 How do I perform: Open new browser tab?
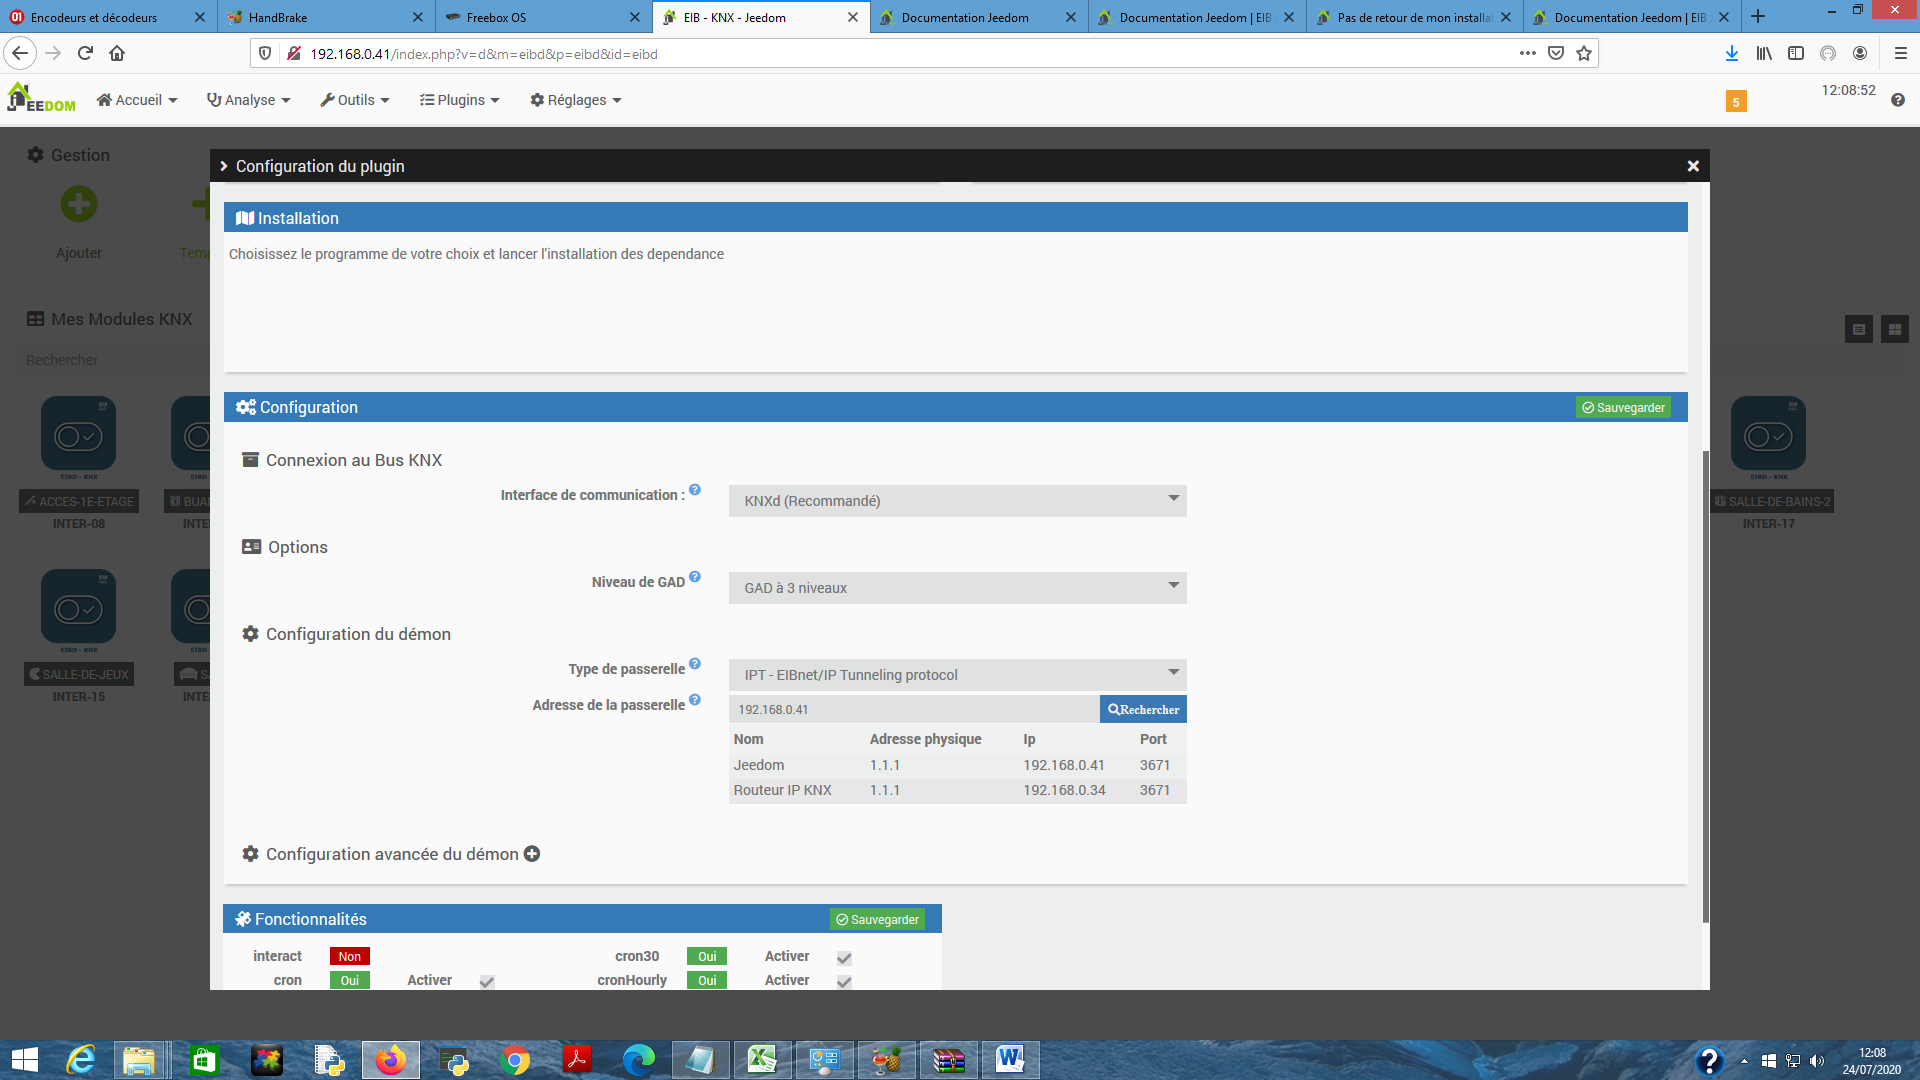tap(1758, 17)
